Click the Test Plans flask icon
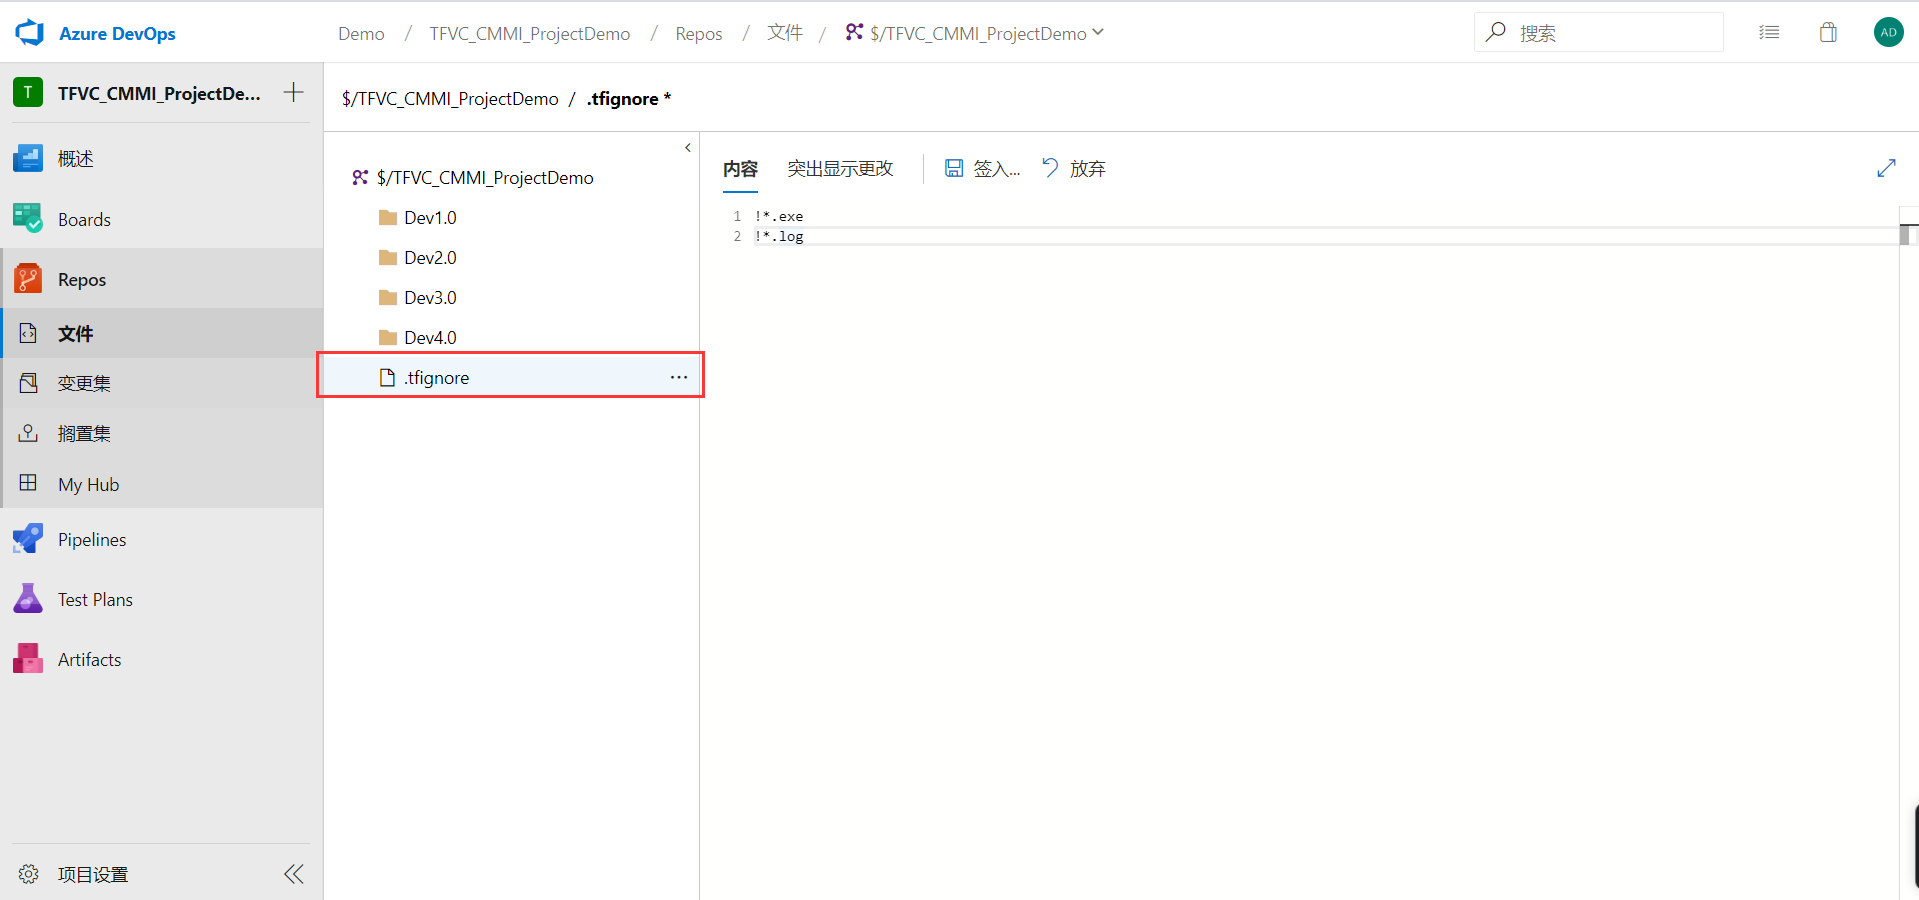The width and height of the screenshot is (1919, 900). (x=28, y=599)
